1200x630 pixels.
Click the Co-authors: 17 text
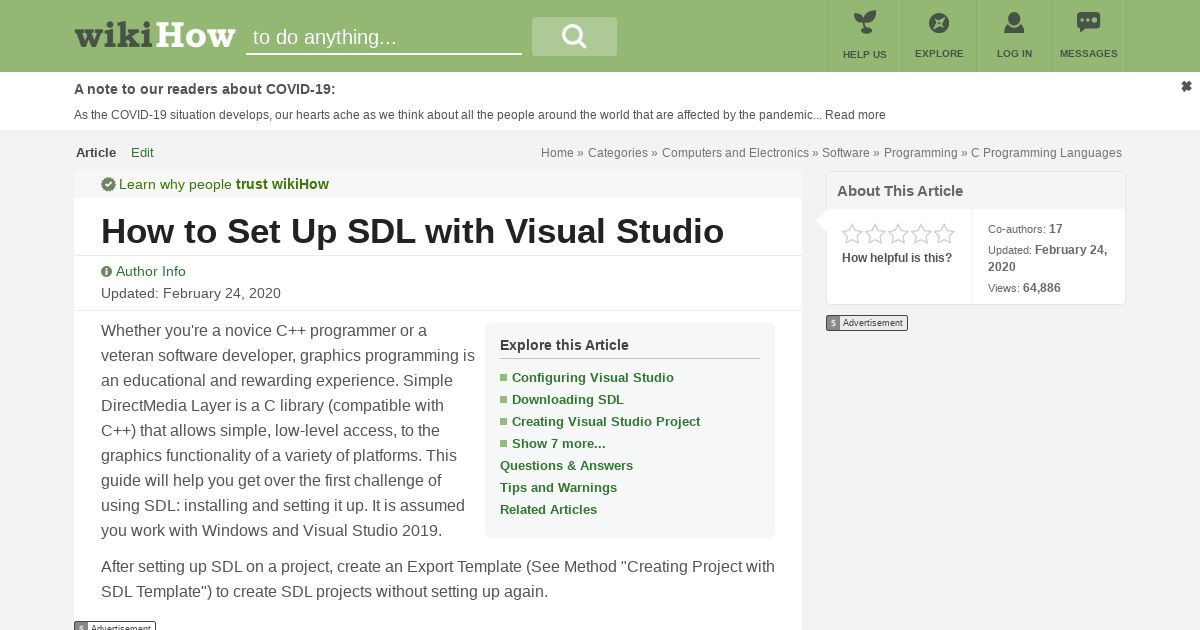(1025, 229)
